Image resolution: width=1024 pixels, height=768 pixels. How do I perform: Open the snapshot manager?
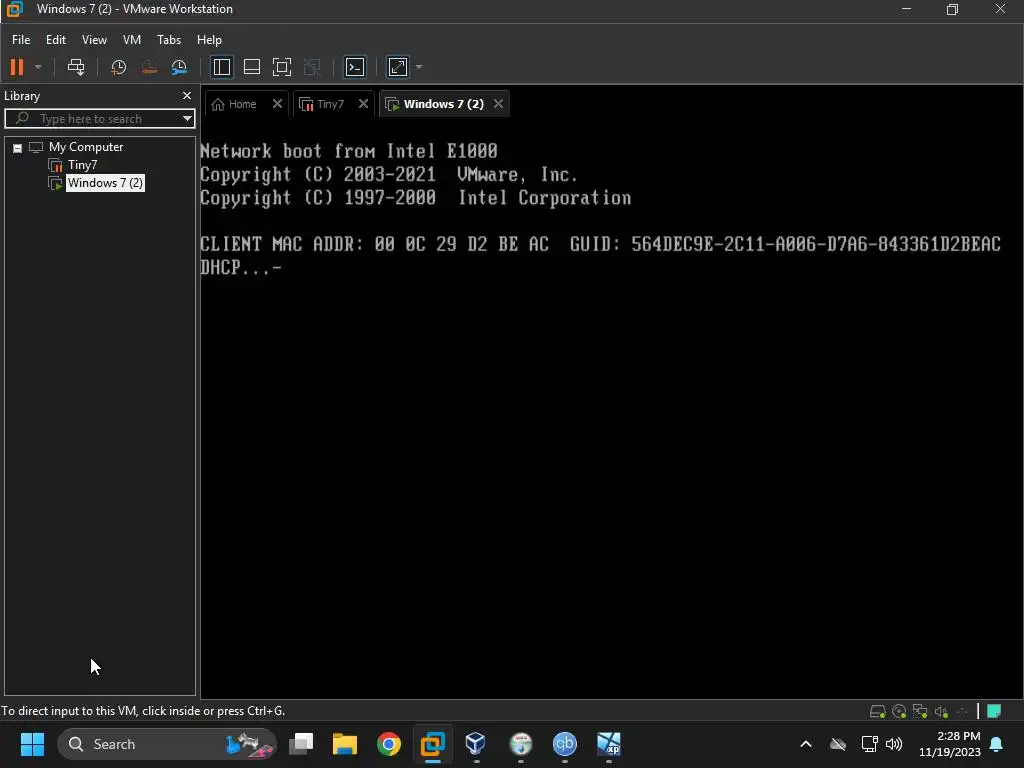pos(179,67)
